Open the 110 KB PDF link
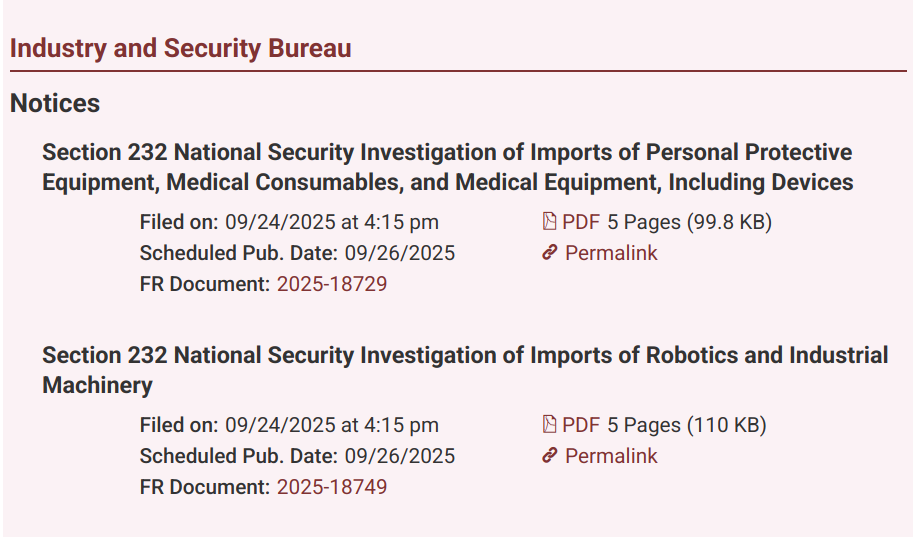 tap(581, 425)
